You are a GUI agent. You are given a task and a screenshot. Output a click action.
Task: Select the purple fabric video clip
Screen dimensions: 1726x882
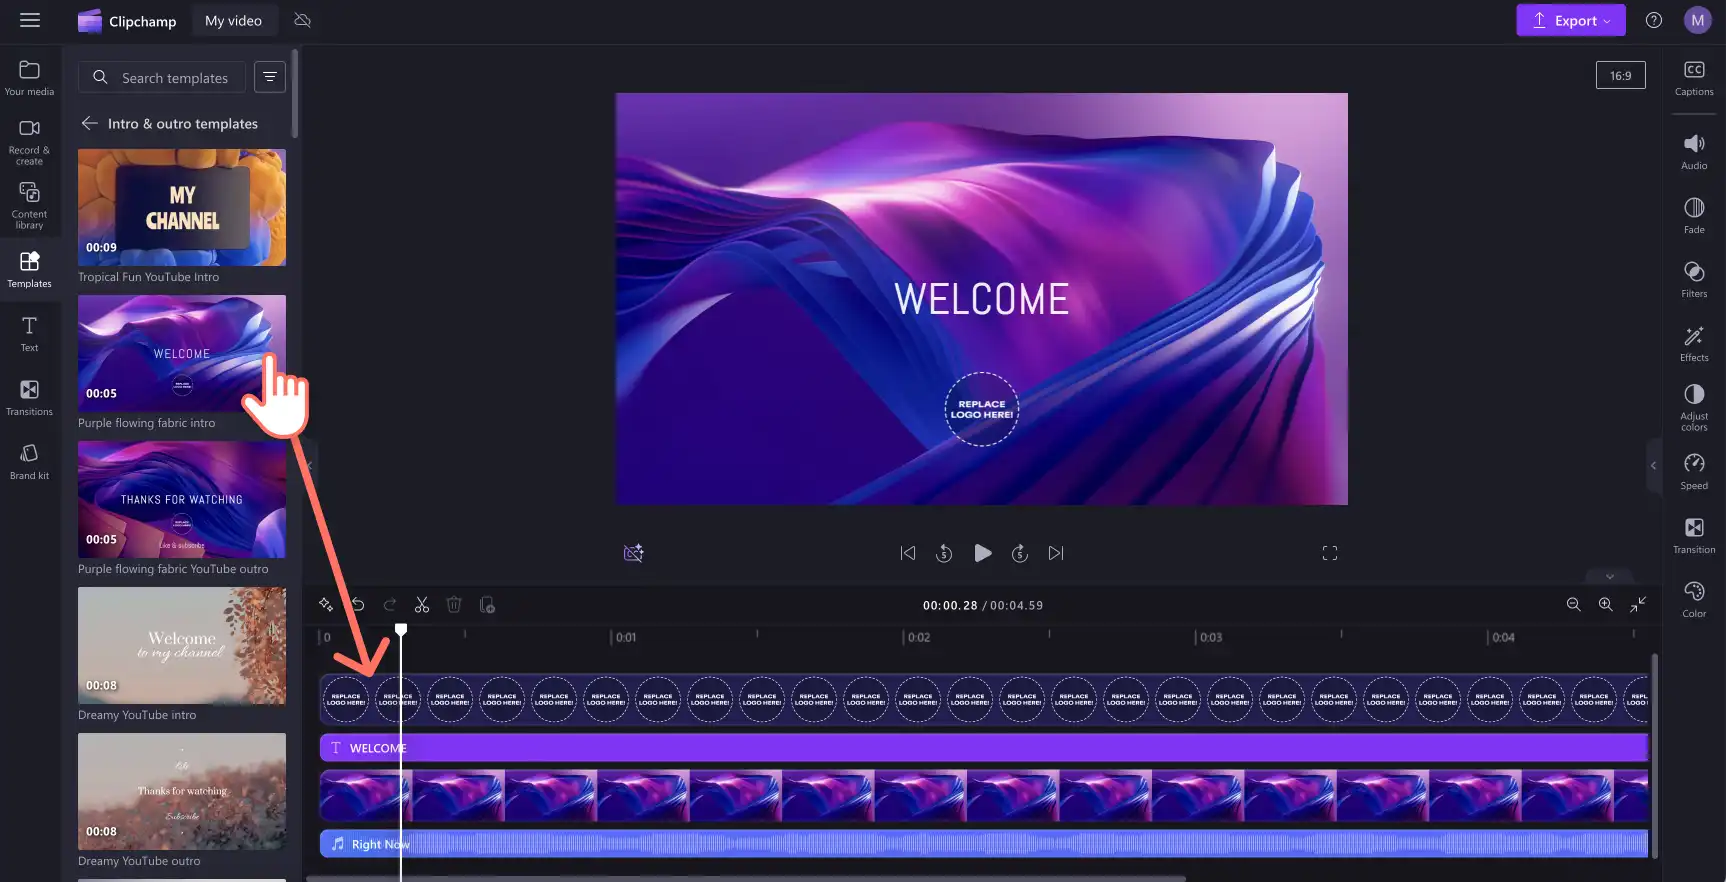[984, 795]
